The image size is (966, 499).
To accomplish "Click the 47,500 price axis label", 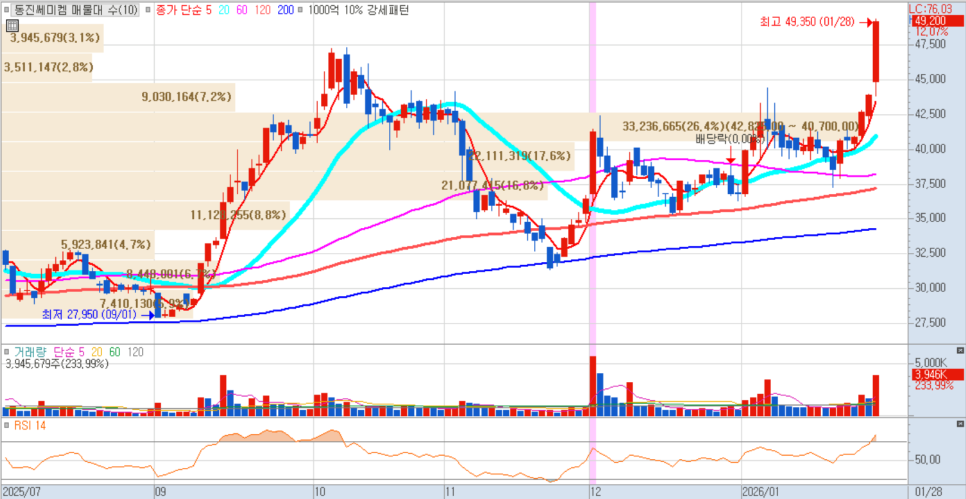I will tap(930, 44).
